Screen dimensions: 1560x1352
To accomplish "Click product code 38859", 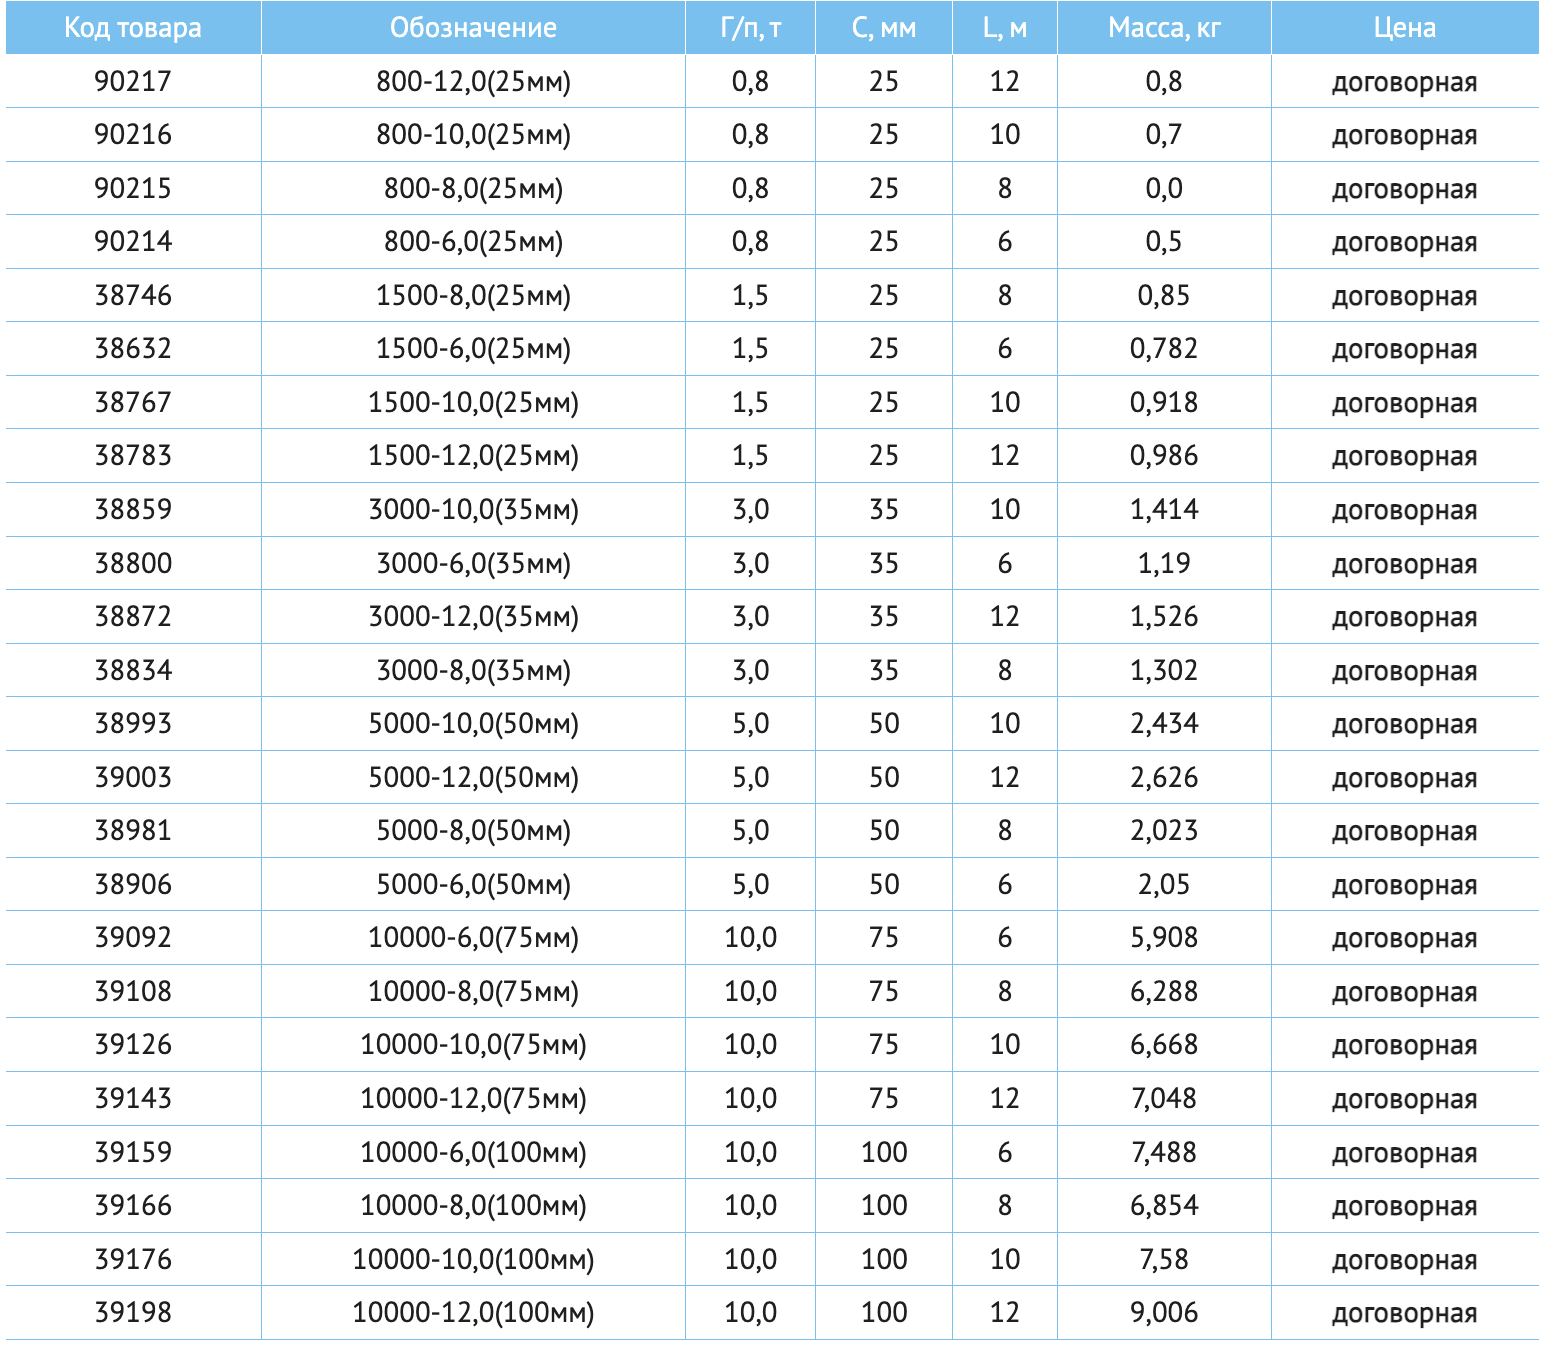I will click(x=133, y=509).
